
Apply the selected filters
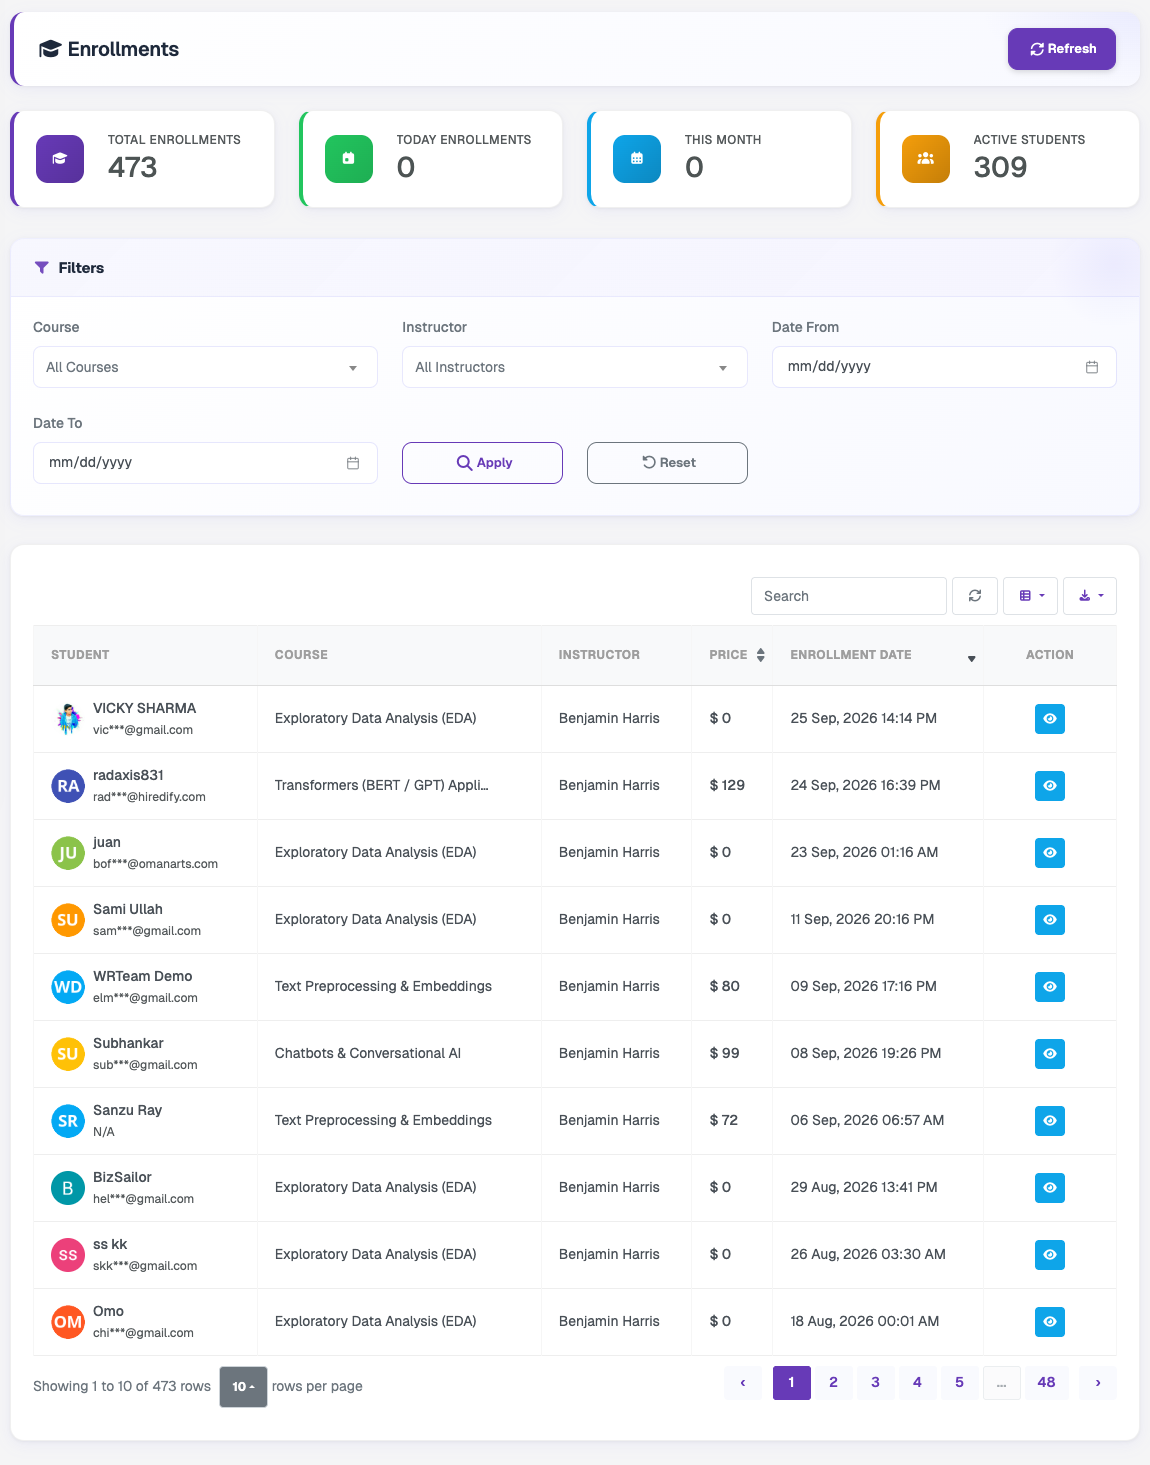pyautogui.click(x=482, y=463)
